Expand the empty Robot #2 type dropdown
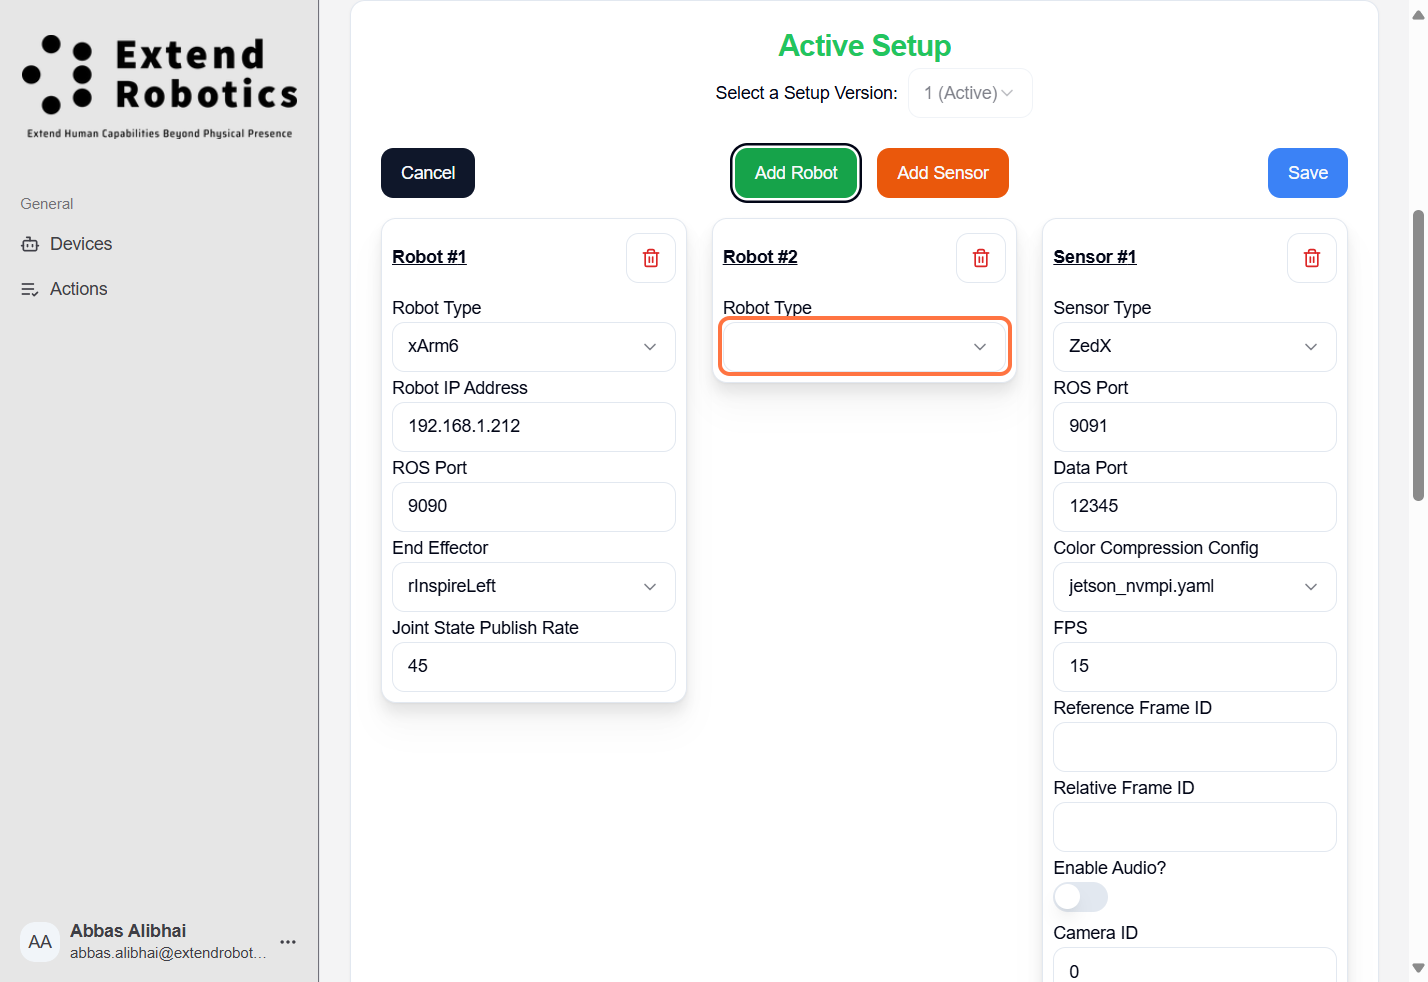This screenshot has width=1428, height=982. coord(864,347)
